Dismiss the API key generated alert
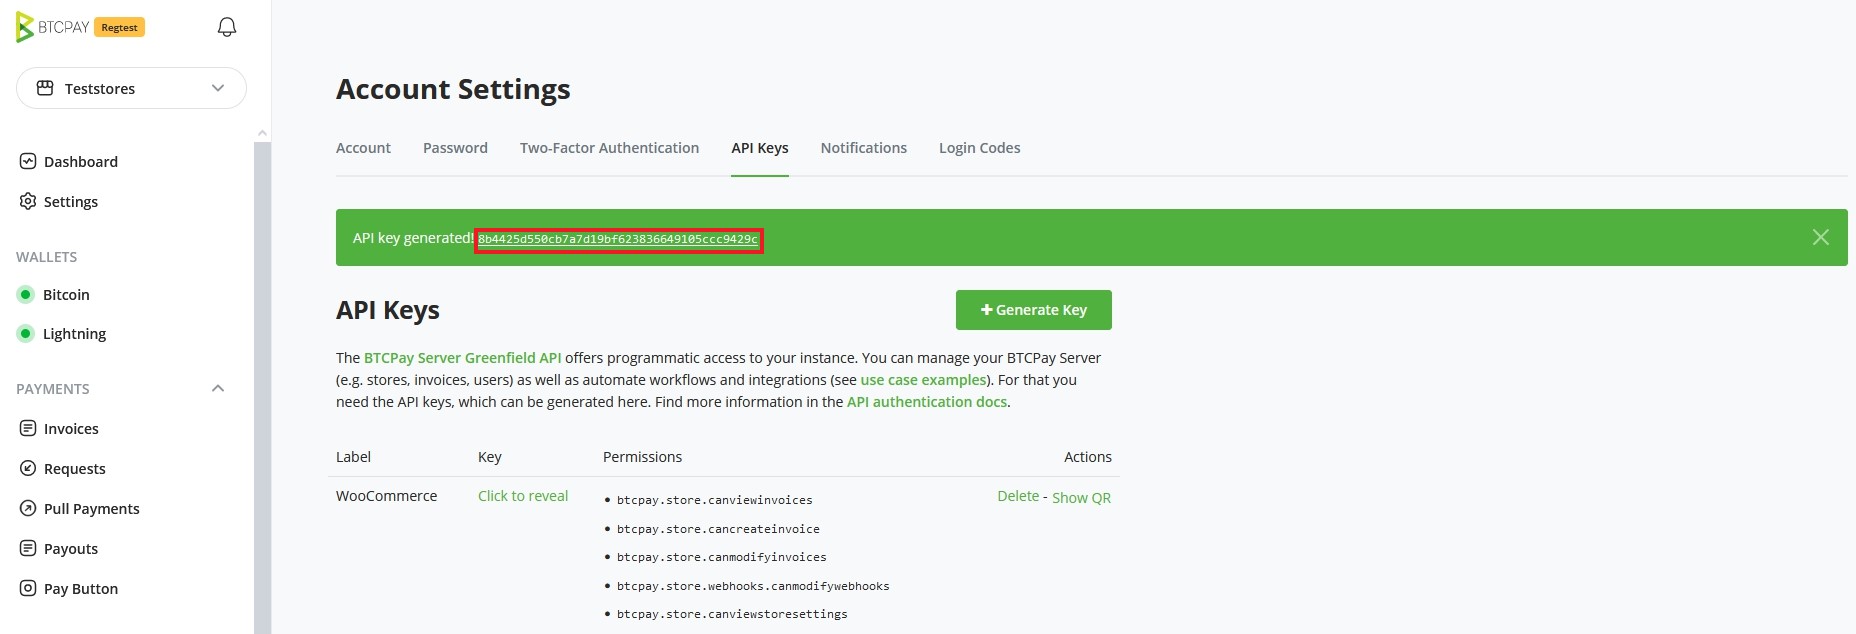The width and height of the screenshot is (1856, 634). click(x=1820, y=237)
